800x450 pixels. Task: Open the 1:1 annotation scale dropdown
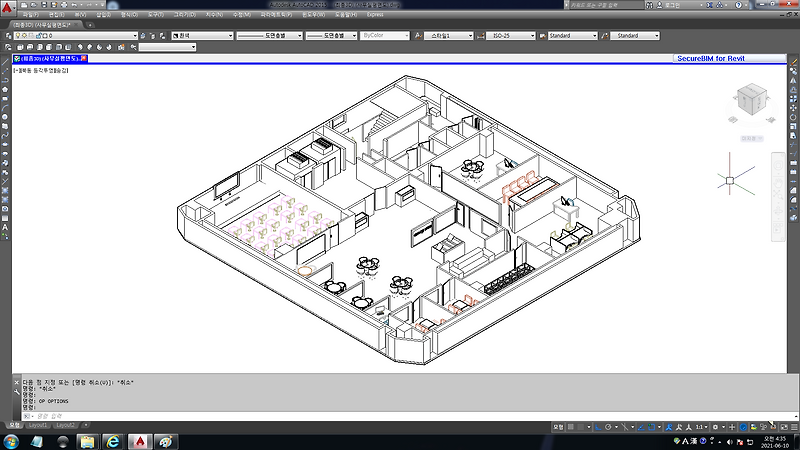pyautogui.click(x=702, y=427)
